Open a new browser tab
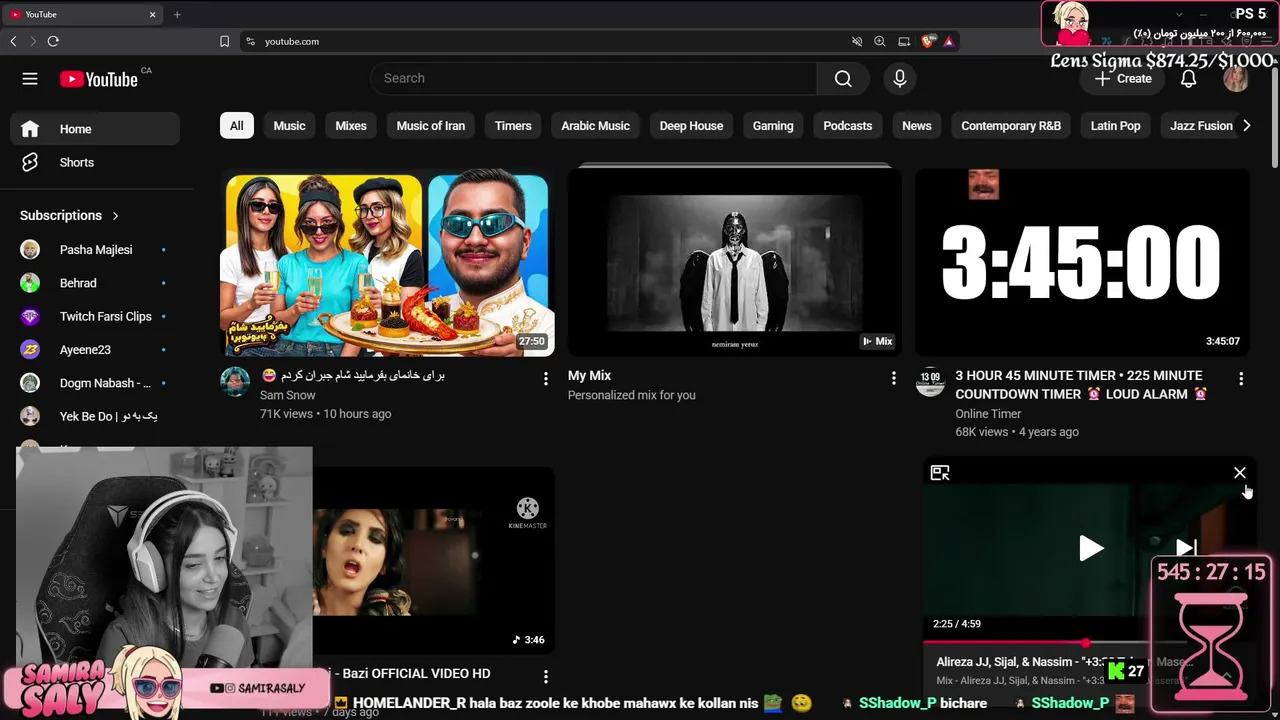Image resolution: width=1280 pixels, height=720 pixels. point(177,14)
